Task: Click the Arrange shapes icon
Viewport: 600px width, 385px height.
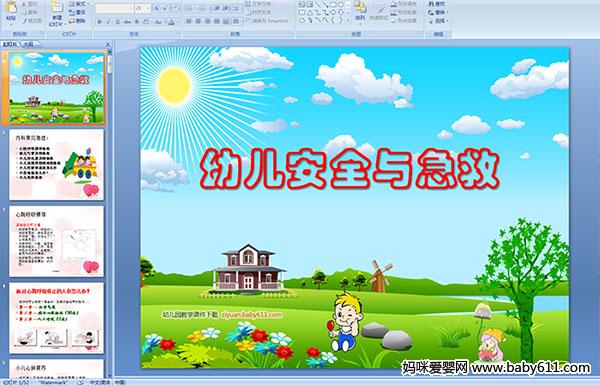Action: [x=360, y=11]
